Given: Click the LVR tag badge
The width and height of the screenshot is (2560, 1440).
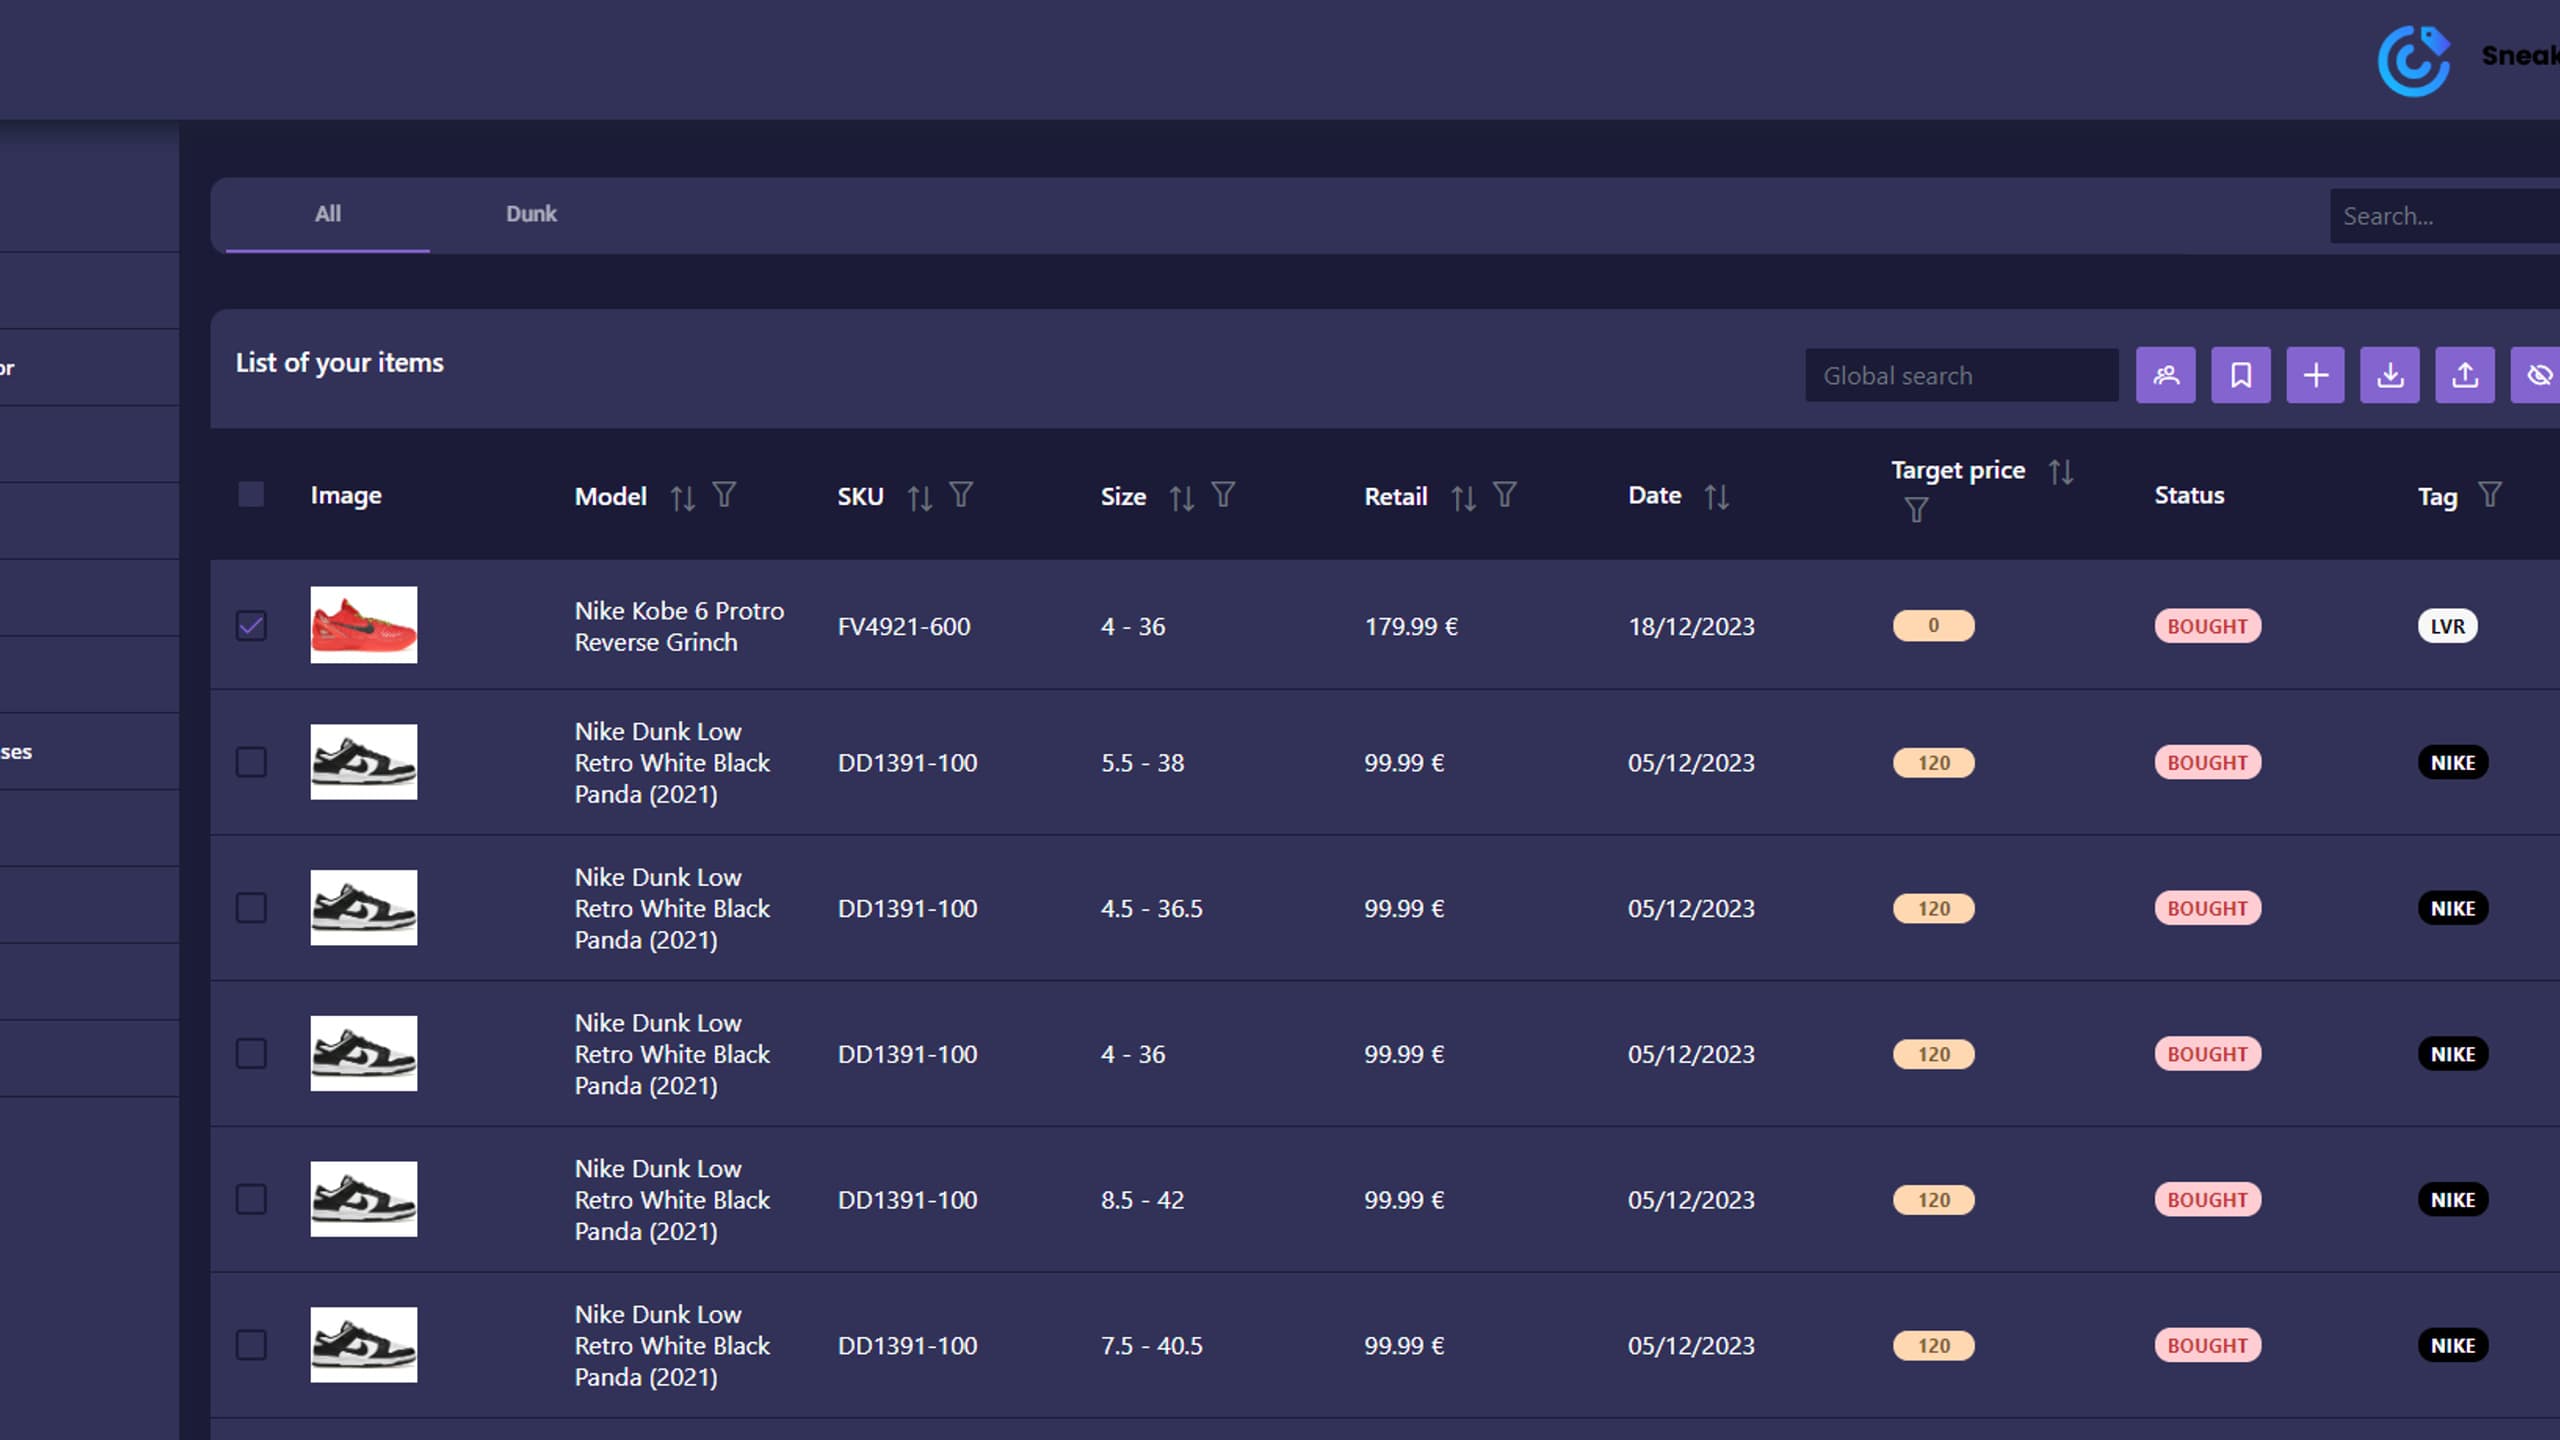Looking at the screenshot, I should [x=2447, y=626].
